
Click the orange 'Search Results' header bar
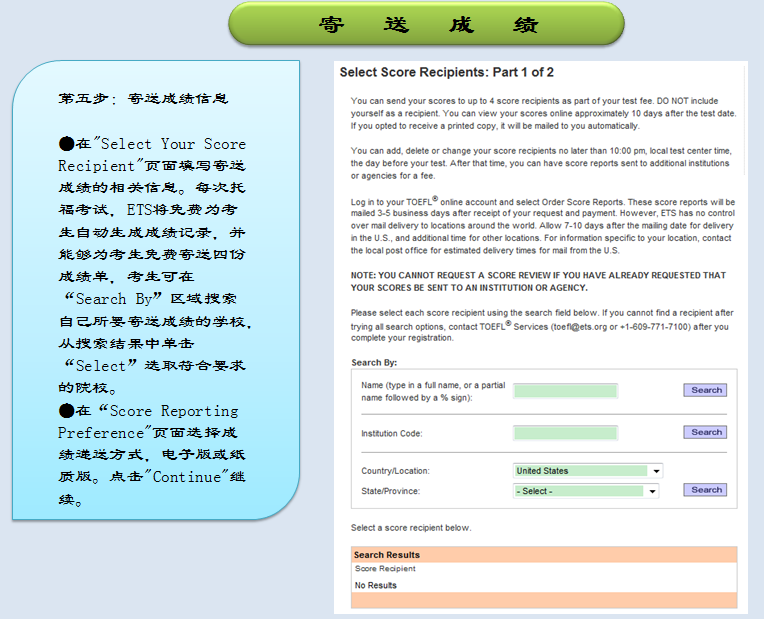click(x=544, y=554)
